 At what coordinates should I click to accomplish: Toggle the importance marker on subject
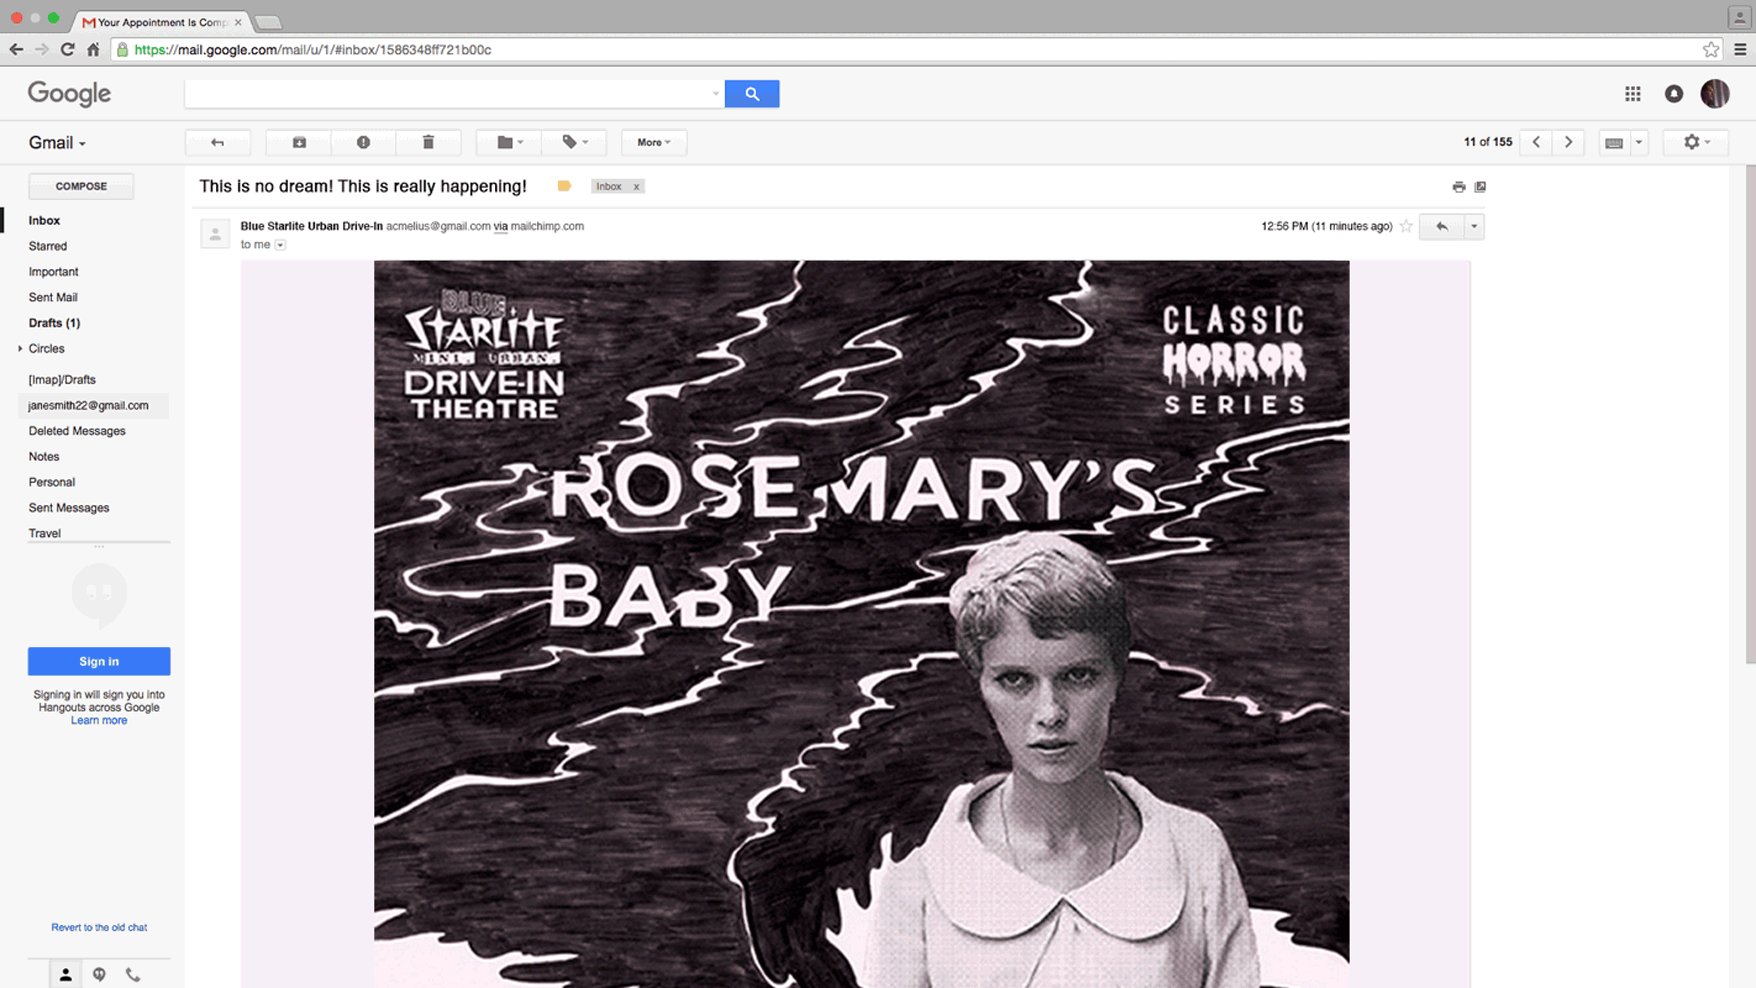(564, 186)
